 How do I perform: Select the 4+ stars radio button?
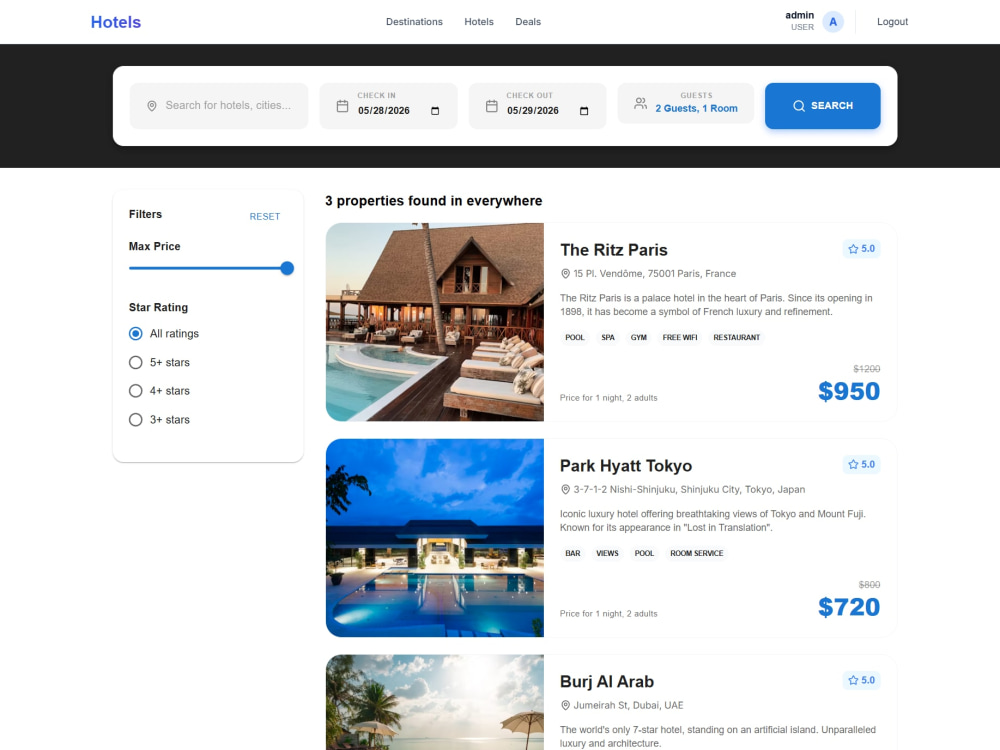pyautogui.click(x=135, y=391)
